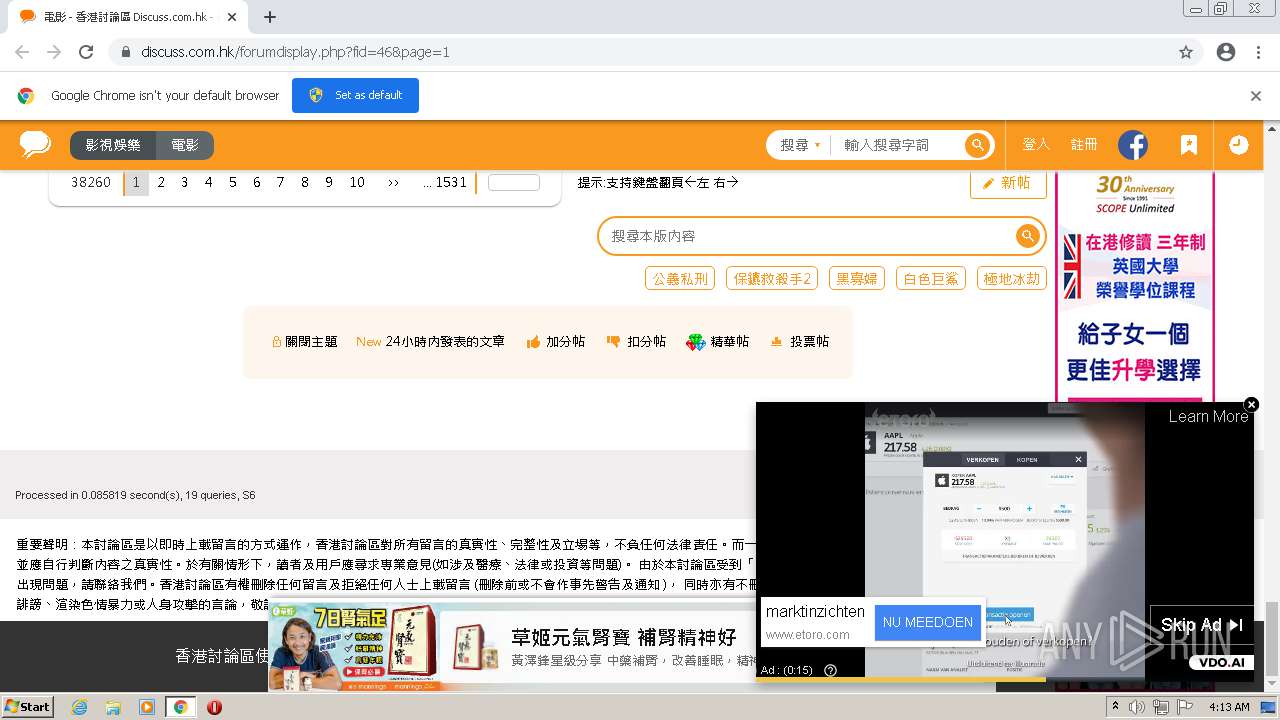The width and height of the screenshot is (1280, 720).
Task: Bookmark this page with star icon
Action: (1186, 52)
